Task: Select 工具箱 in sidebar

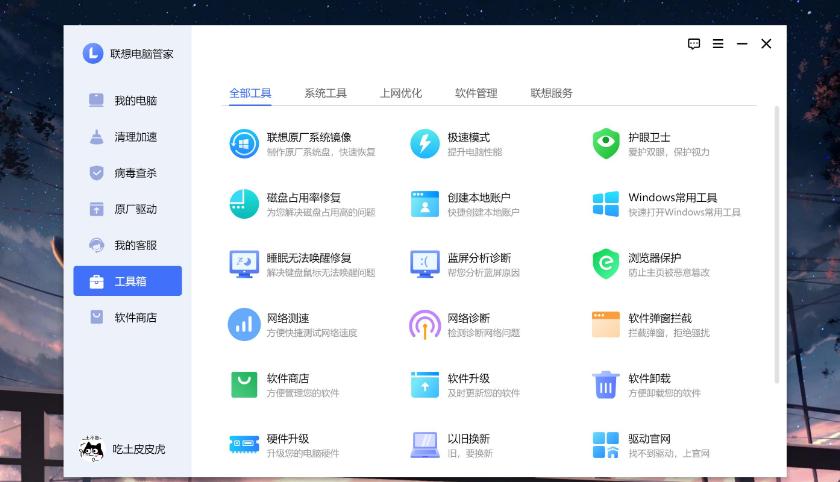Action: pos(128,281)
